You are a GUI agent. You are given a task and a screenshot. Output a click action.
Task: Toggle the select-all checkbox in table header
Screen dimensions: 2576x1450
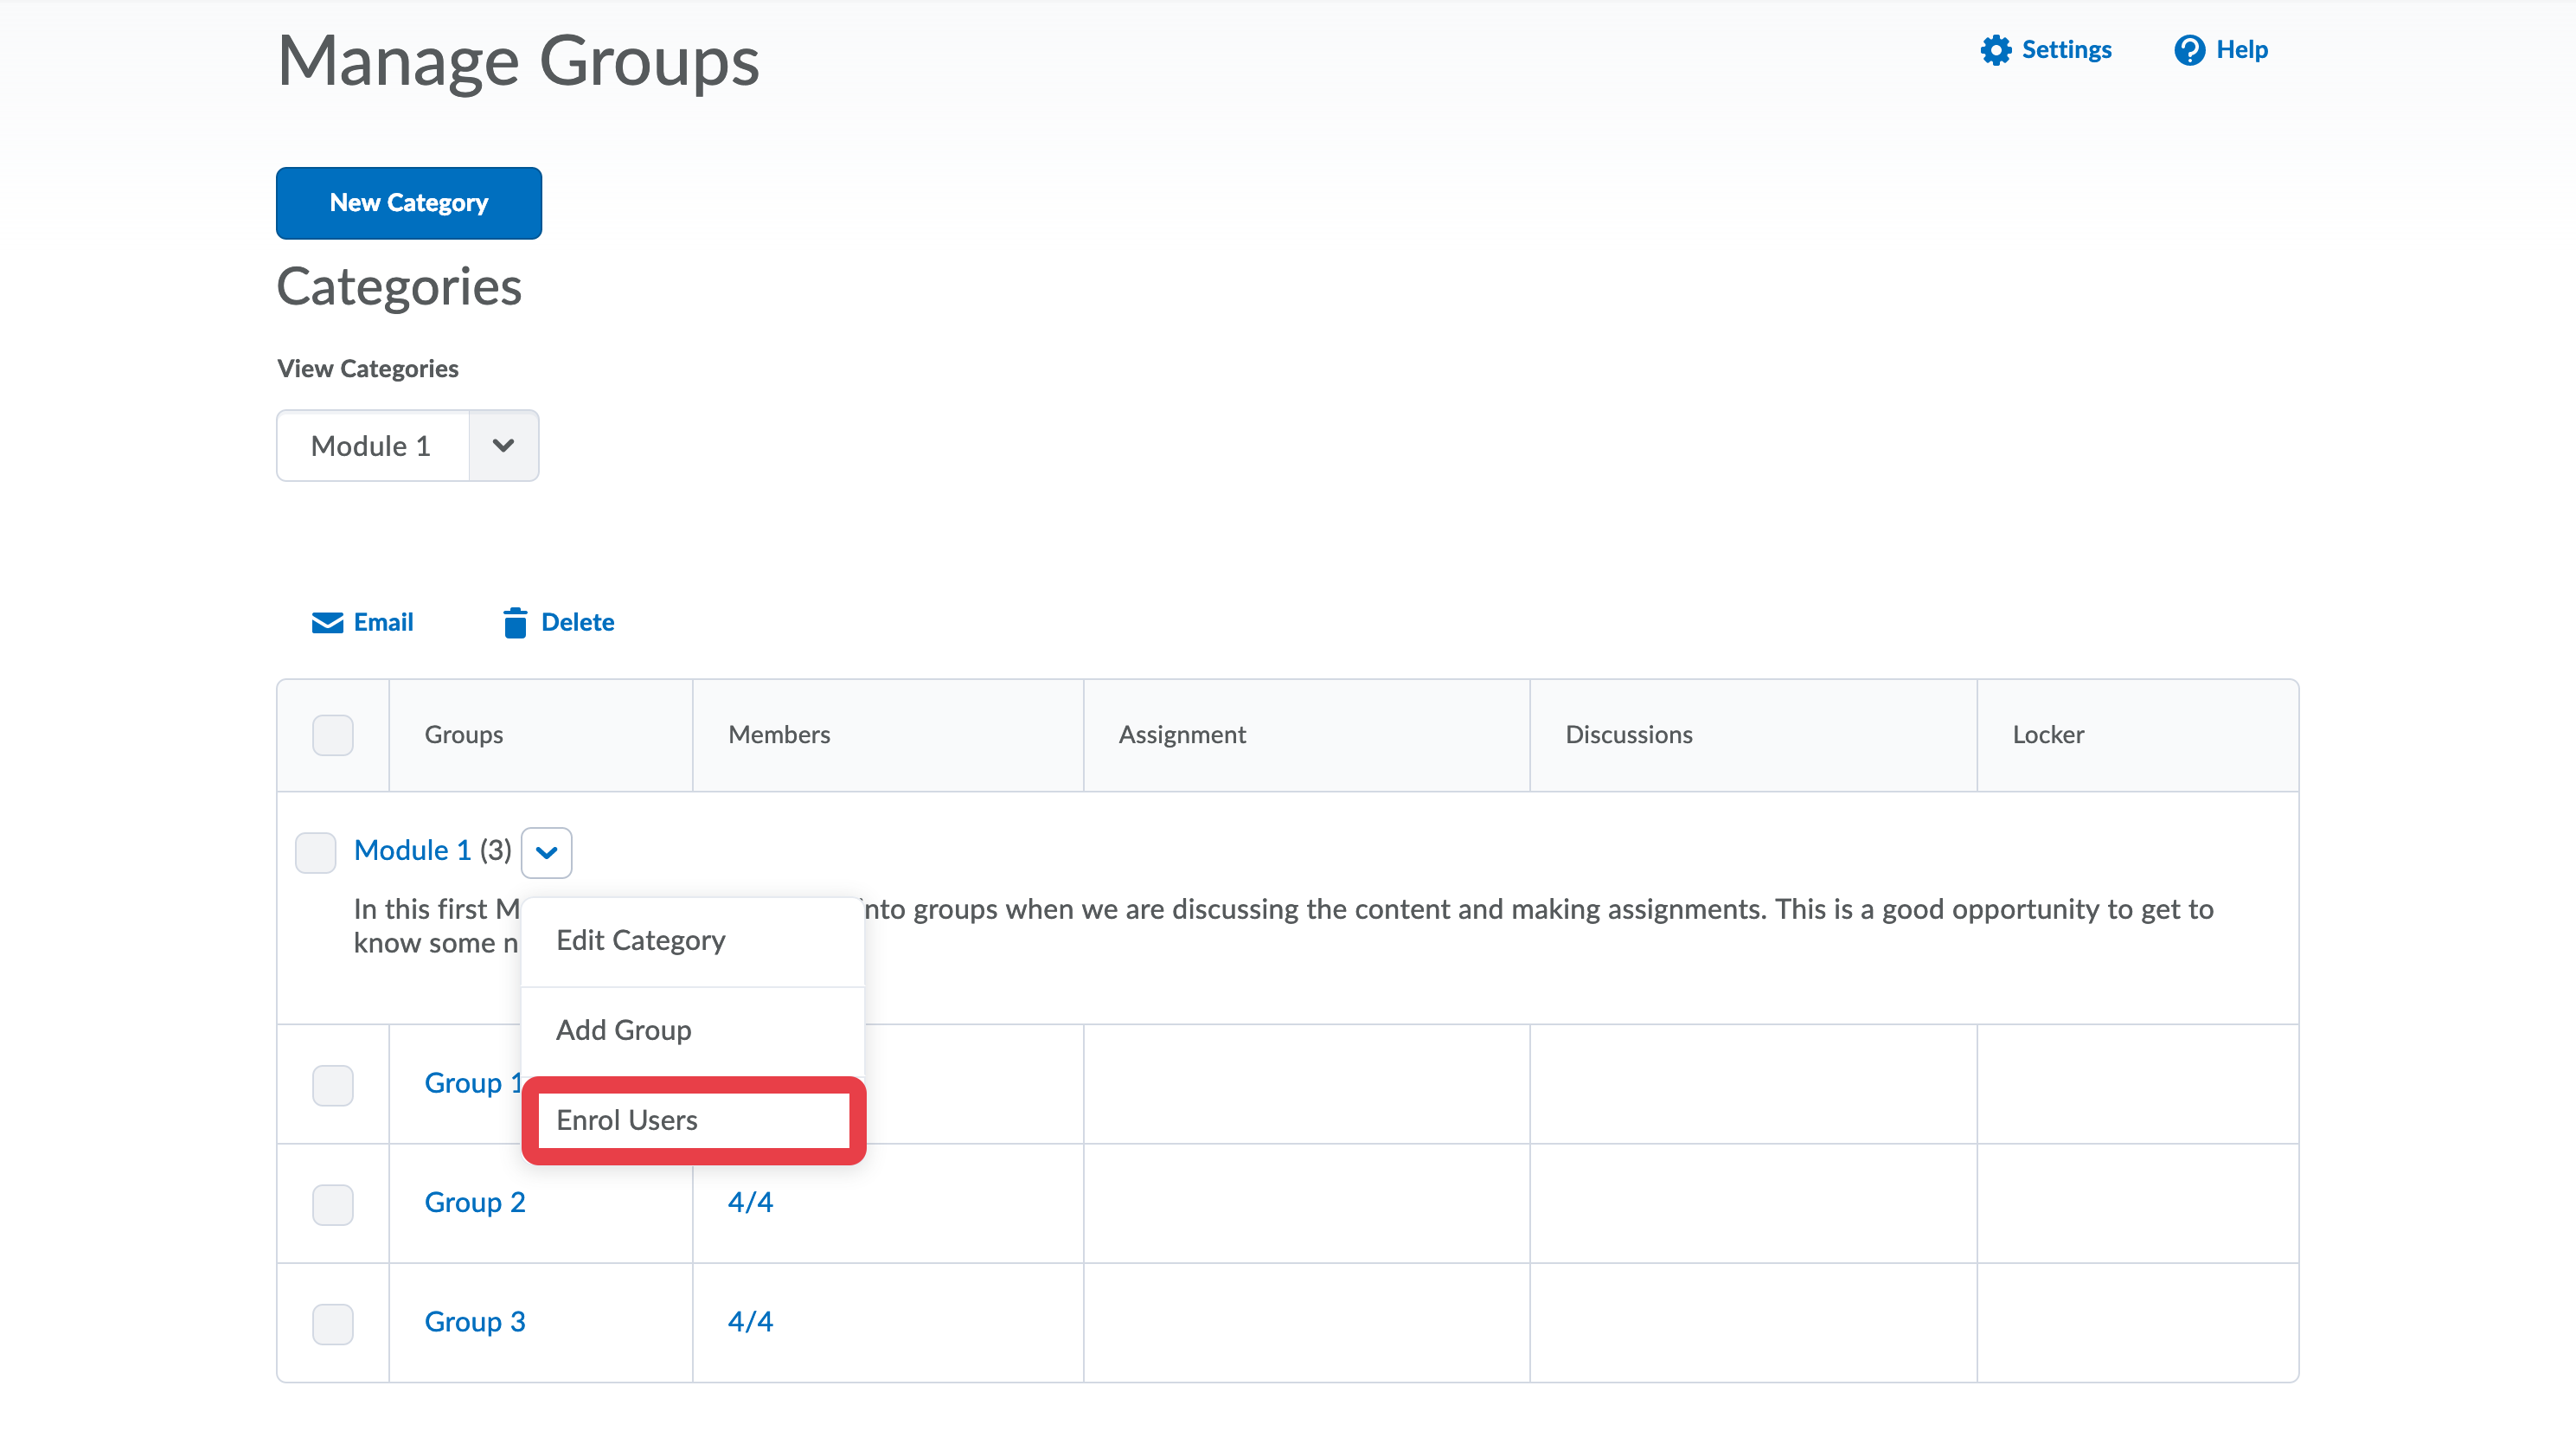(x=332, y=735)
